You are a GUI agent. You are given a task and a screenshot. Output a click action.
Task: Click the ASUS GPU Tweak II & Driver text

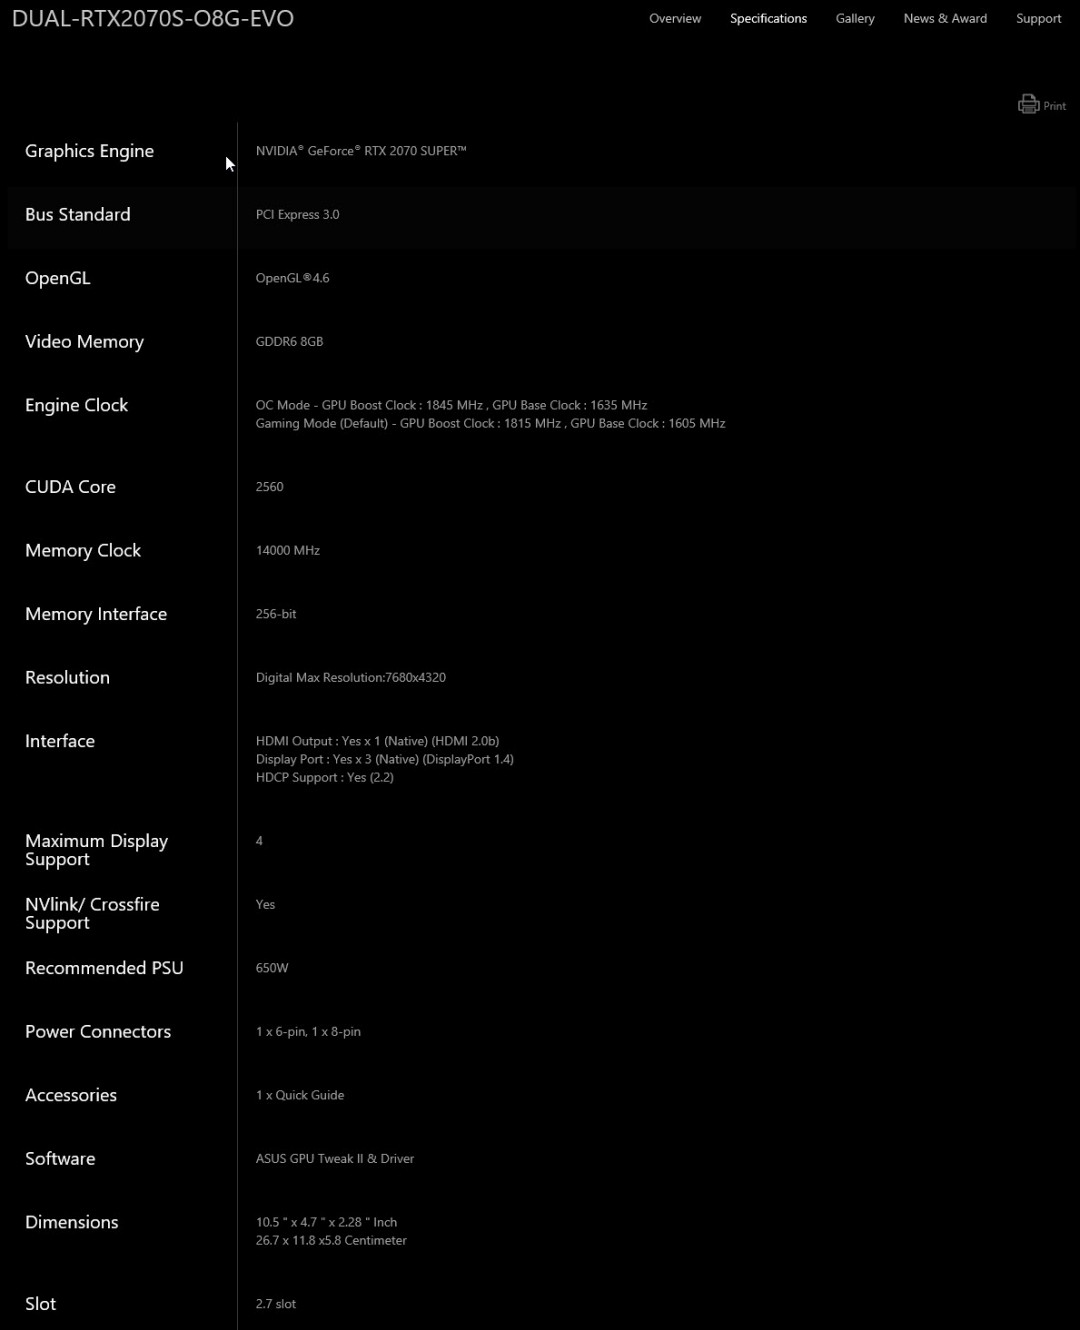[x=335, y=1158]
